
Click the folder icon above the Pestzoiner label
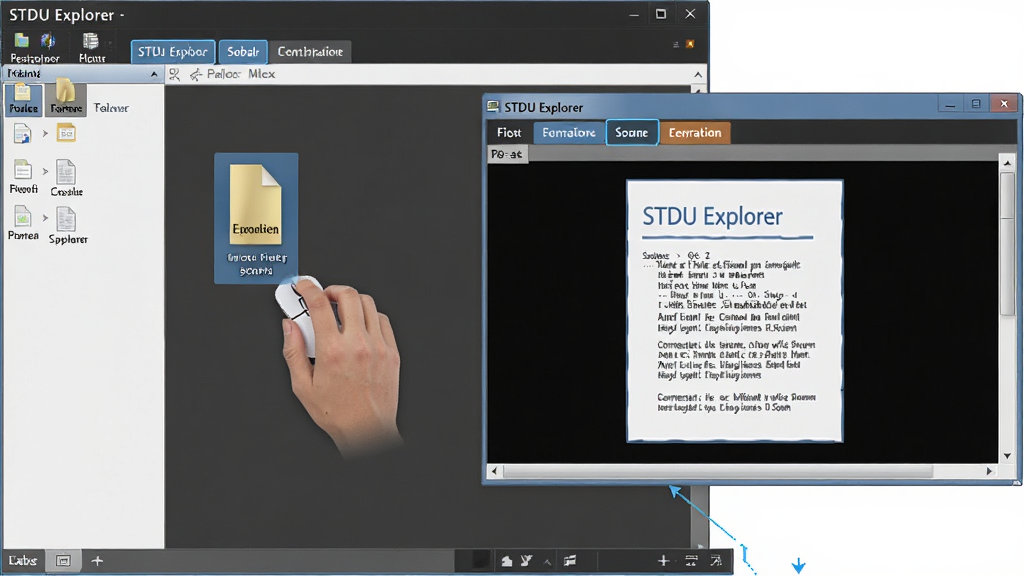point(22,41)
